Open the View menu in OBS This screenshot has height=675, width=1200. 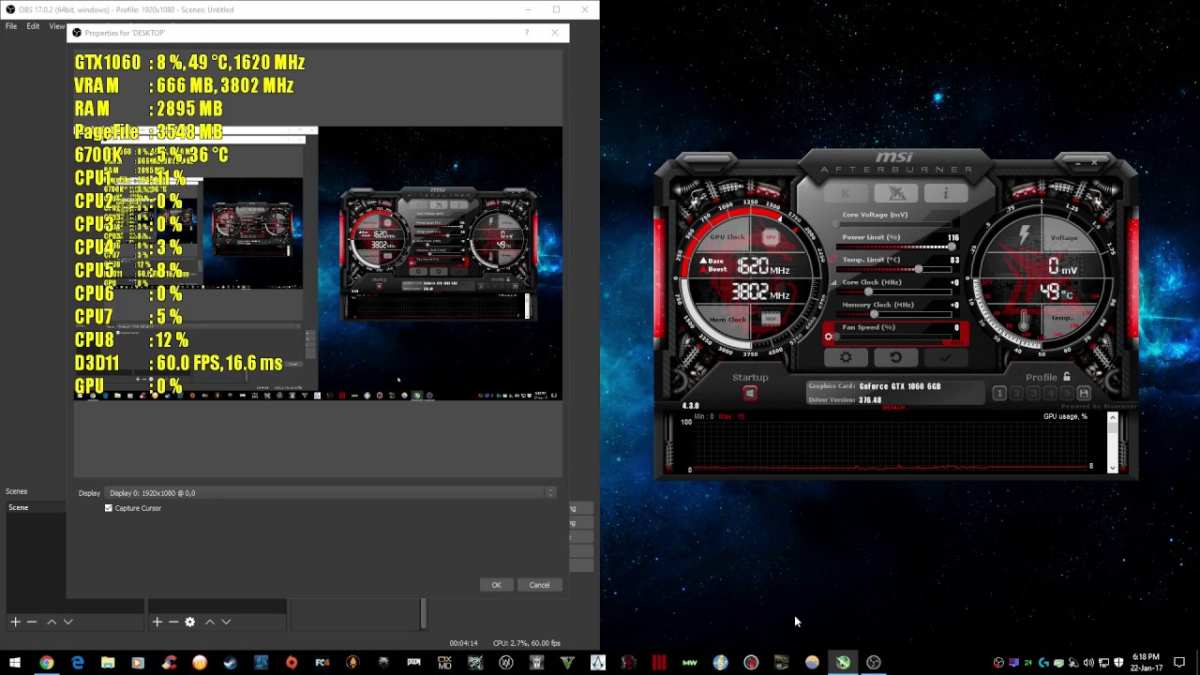pos(57,26)
